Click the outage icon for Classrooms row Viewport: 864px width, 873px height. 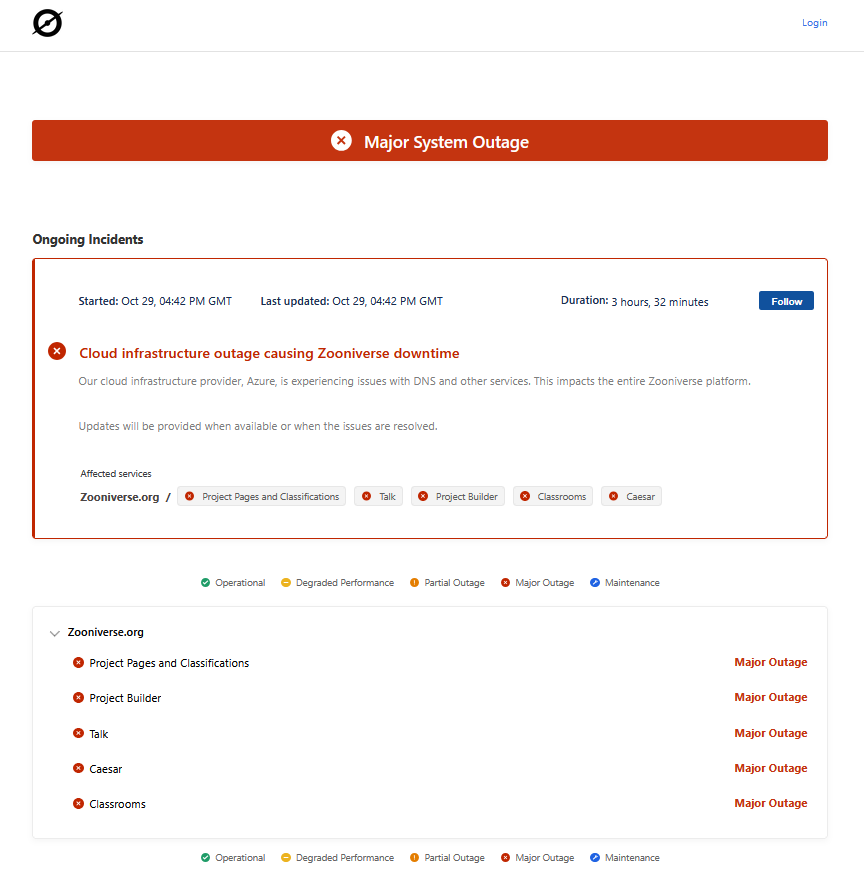pyautogui.click(x=78, y=803)
